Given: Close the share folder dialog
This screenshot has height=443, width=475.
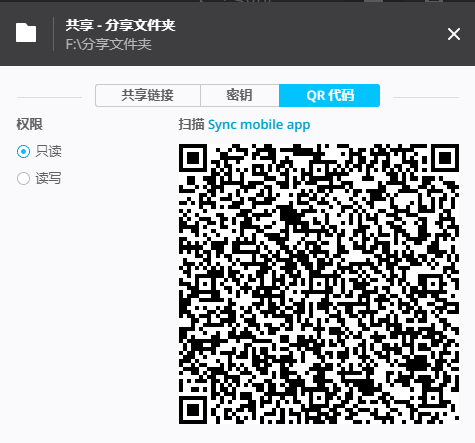Looking at the screenshot, I should tap(454, 34).
